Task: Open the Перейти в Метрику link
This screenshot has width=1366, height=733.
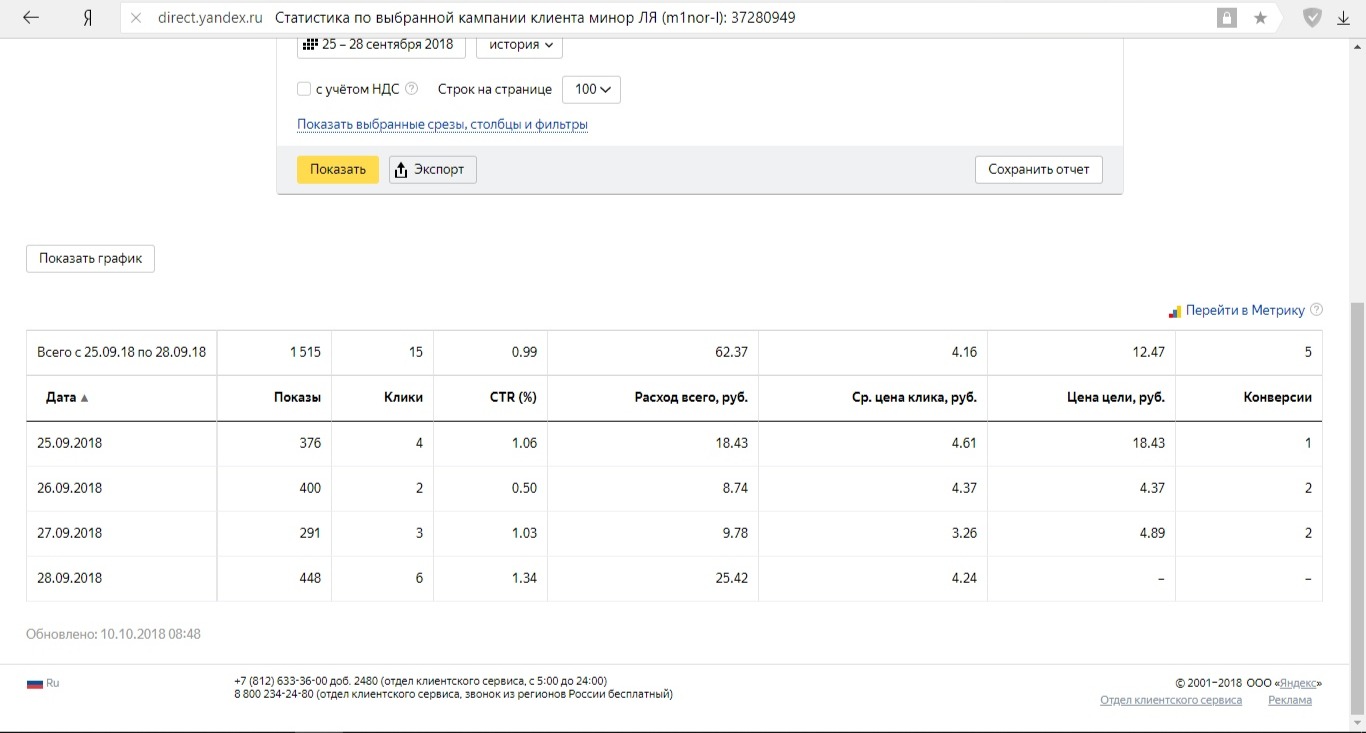Action: [1244, 310]
